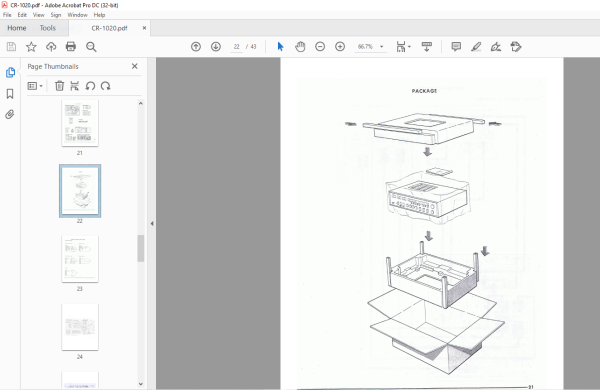This screenshot has height=390, width=600.
Task: Click thumbnails scrollbar down arrow
Action: [141, 384]
